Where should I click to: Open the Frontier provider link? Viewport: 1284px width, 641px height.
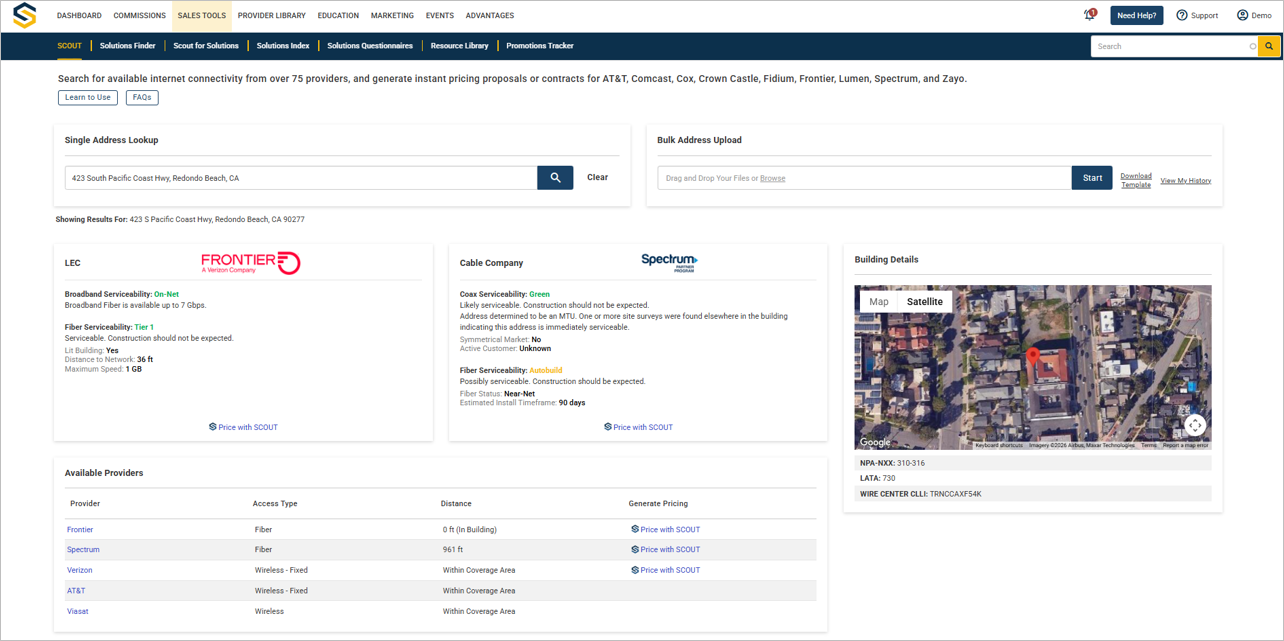click(x=80, y=529)
